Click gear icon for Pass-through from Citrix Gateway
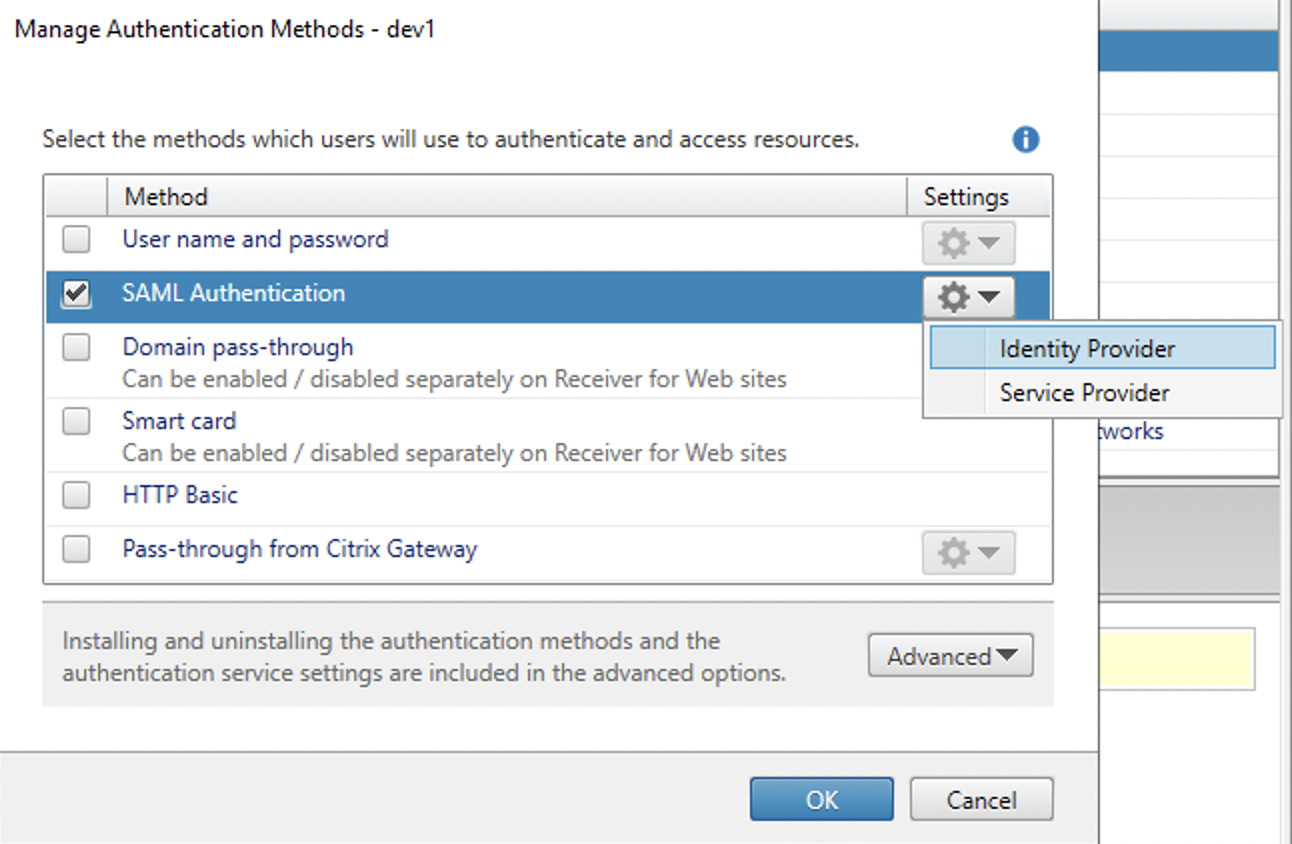Viewport: 1292px width, 844px height. (x=955, y=553)
